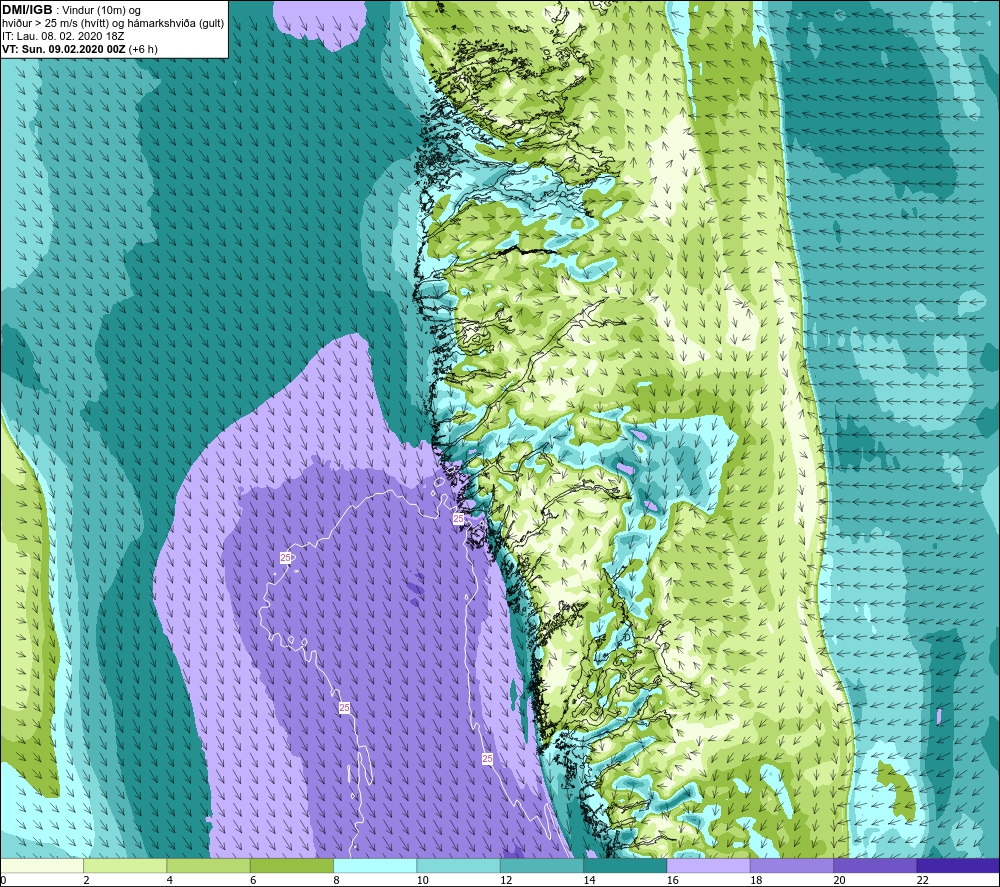Image resolution: width=1000 pixels, height=887 pixels.
Task: Click the legend scale value 0
Action: pyautogui.click(x=3, y=881)
